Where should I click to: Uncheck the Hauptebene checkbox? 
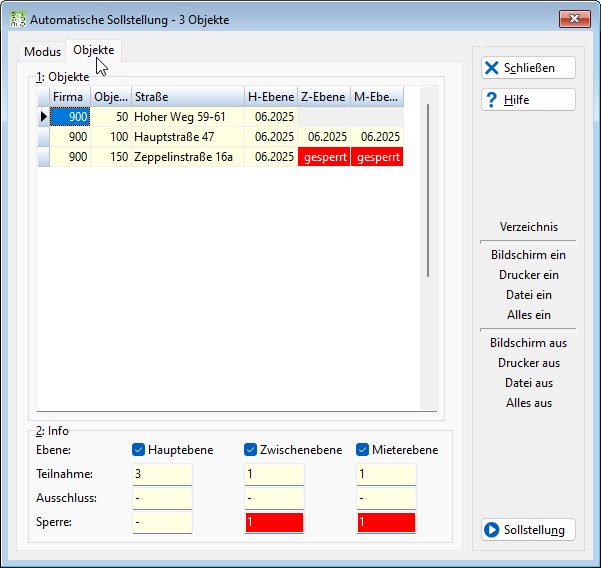pos(138,450)
